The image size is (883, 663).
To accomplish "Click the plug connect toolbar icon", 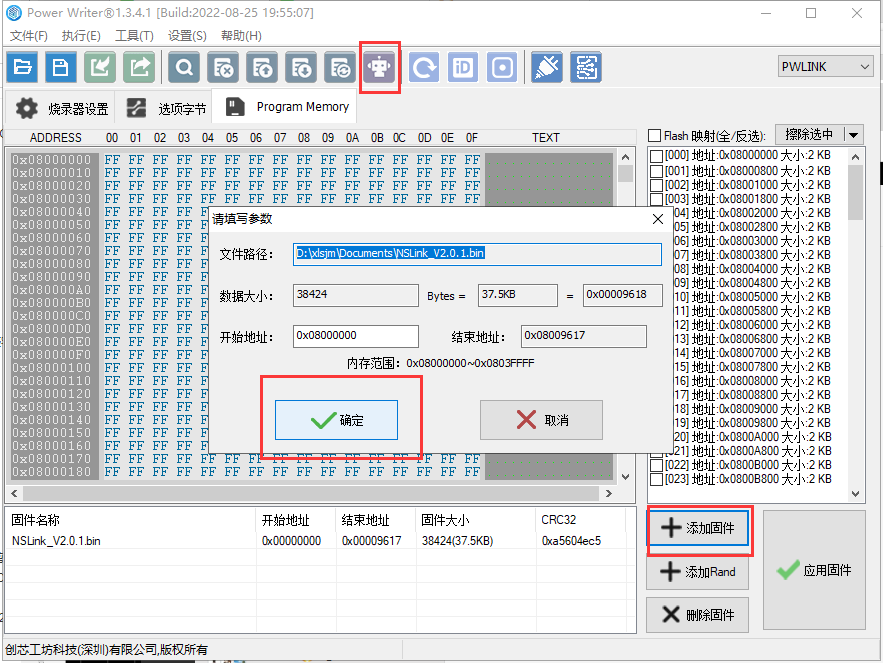I will (546, 68).
